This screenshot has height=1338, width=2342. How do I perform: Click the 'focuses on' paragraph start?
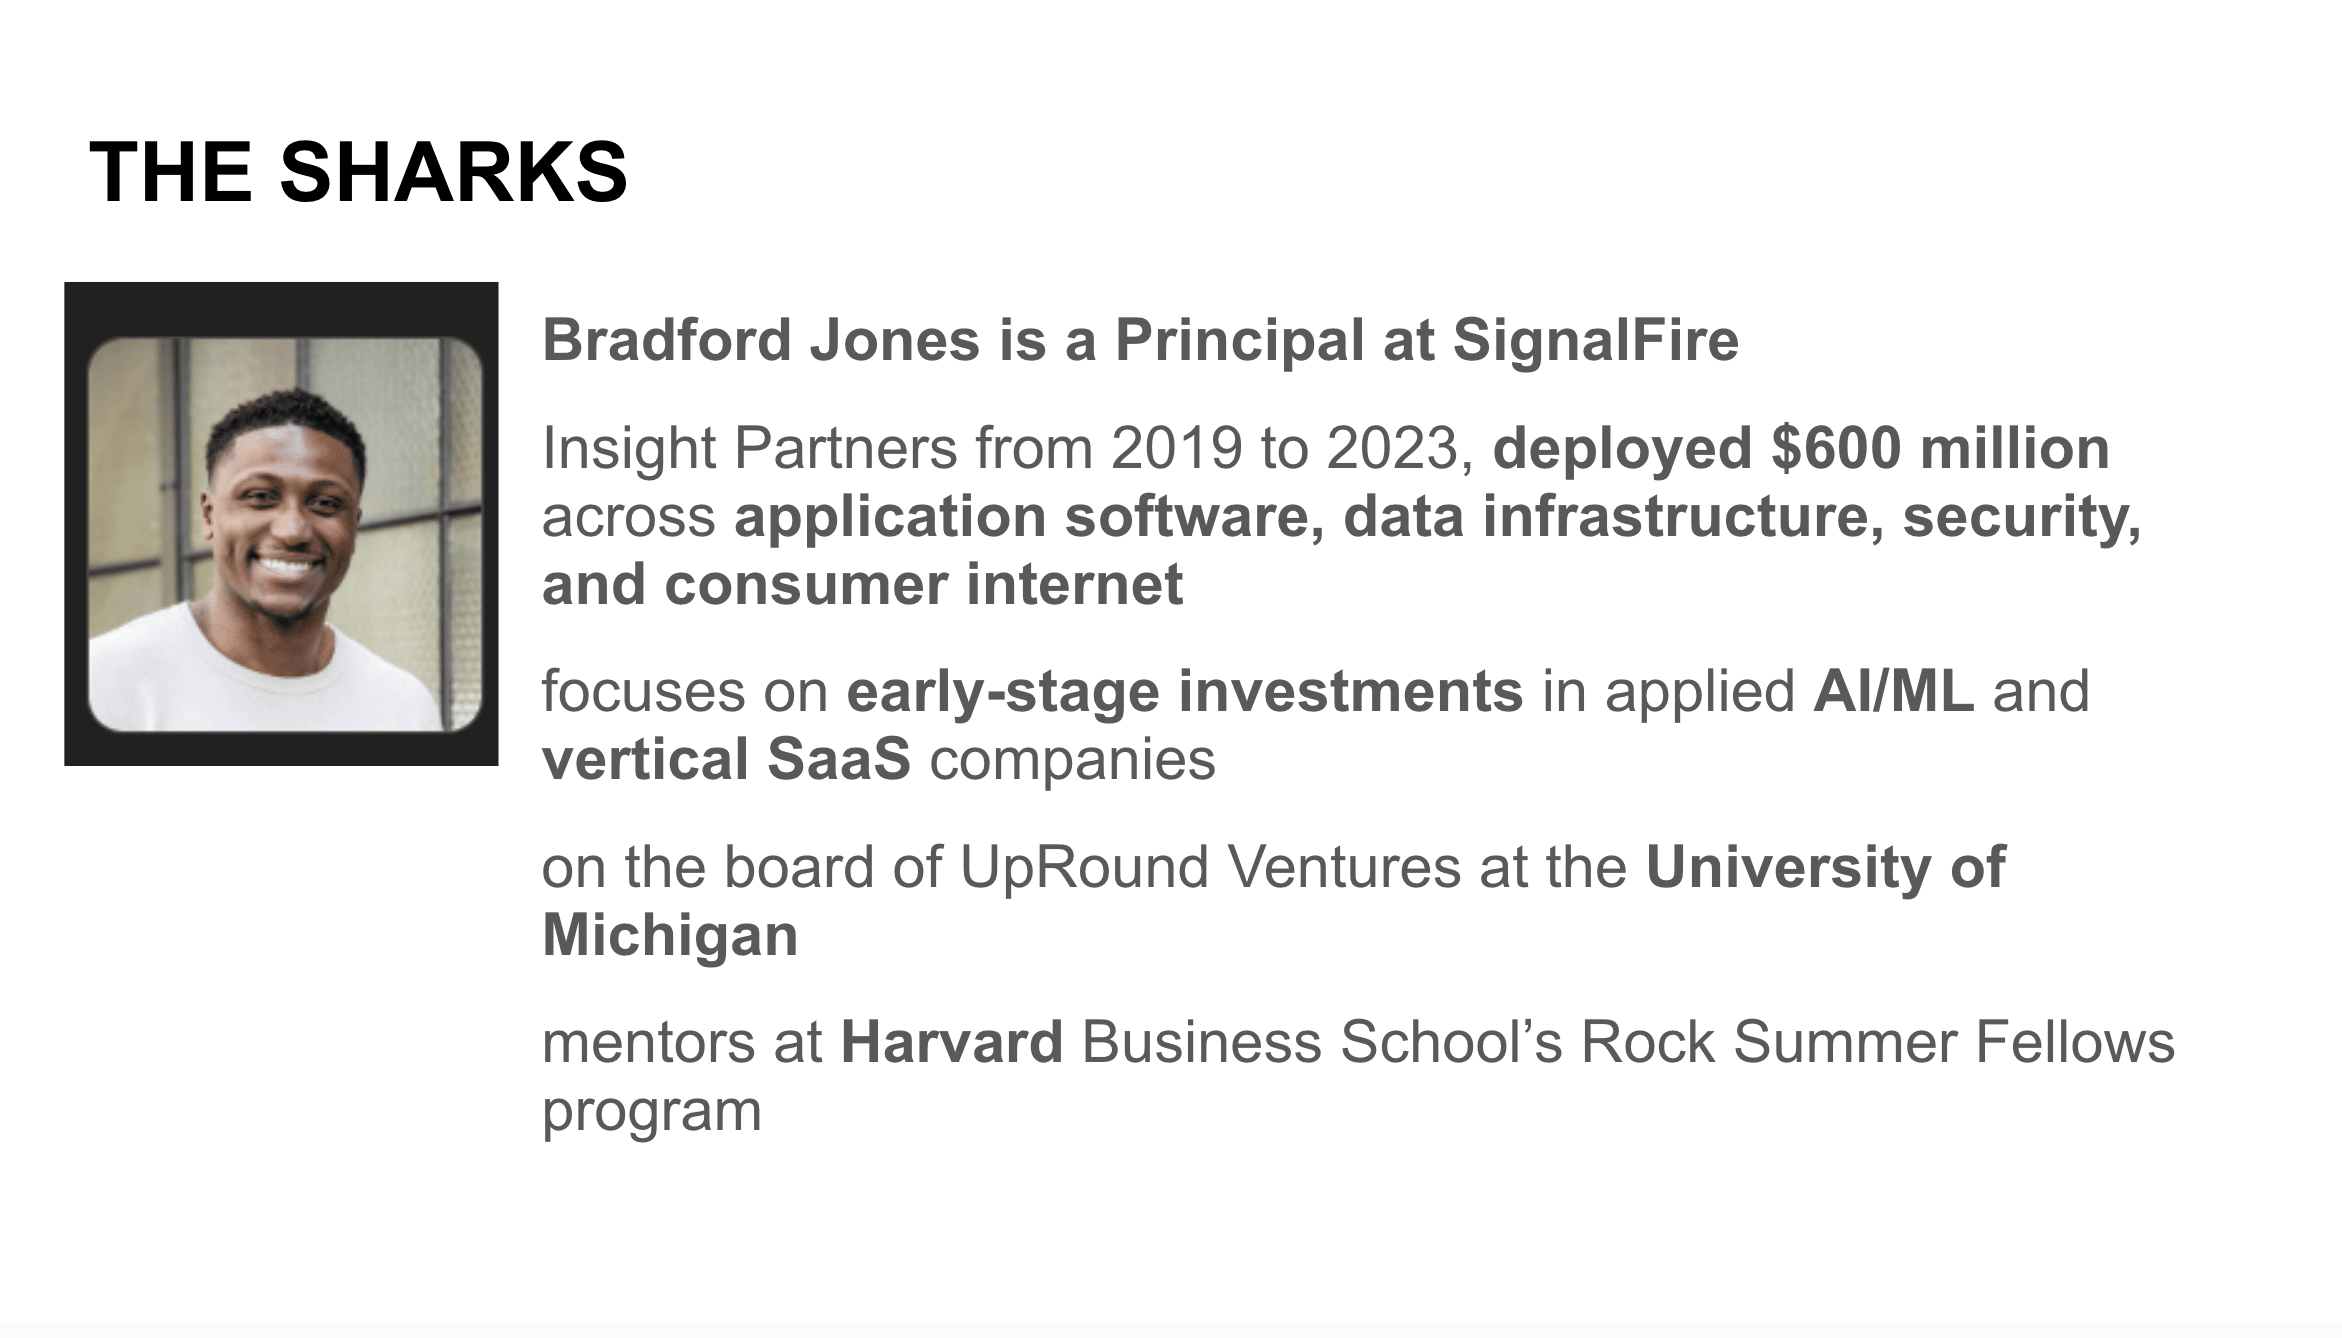tap(685, 691)
